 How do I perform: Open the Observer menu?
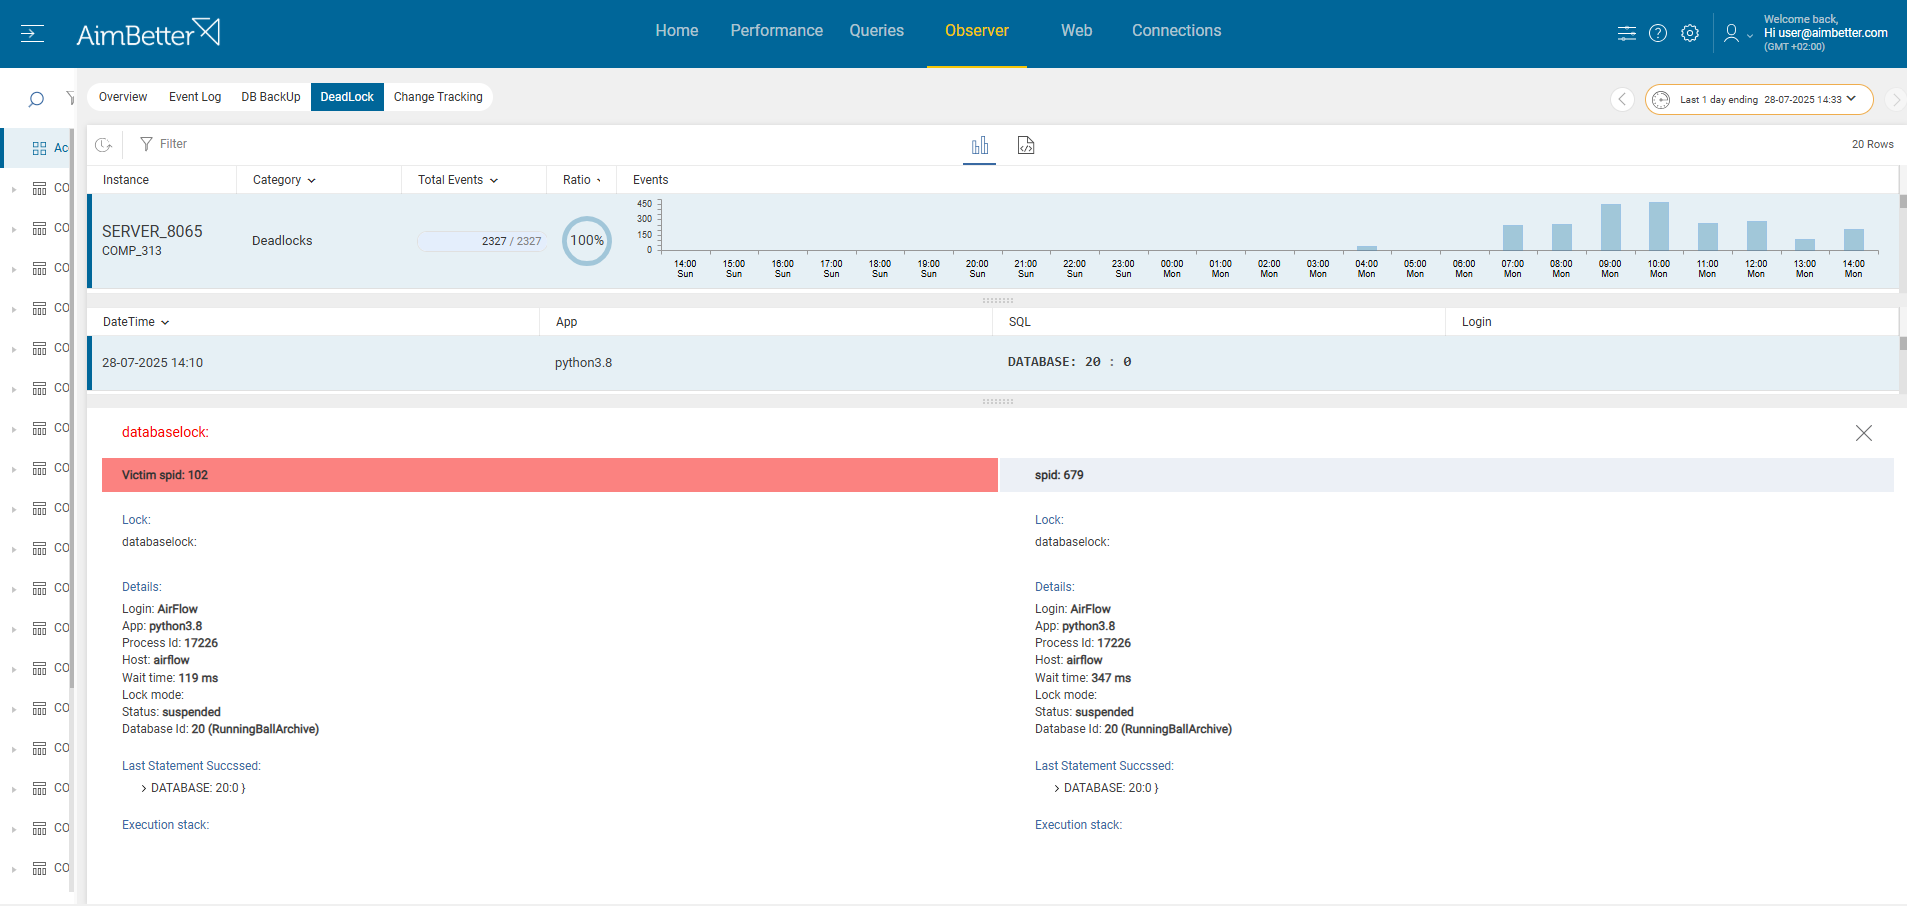coord(977,31)
